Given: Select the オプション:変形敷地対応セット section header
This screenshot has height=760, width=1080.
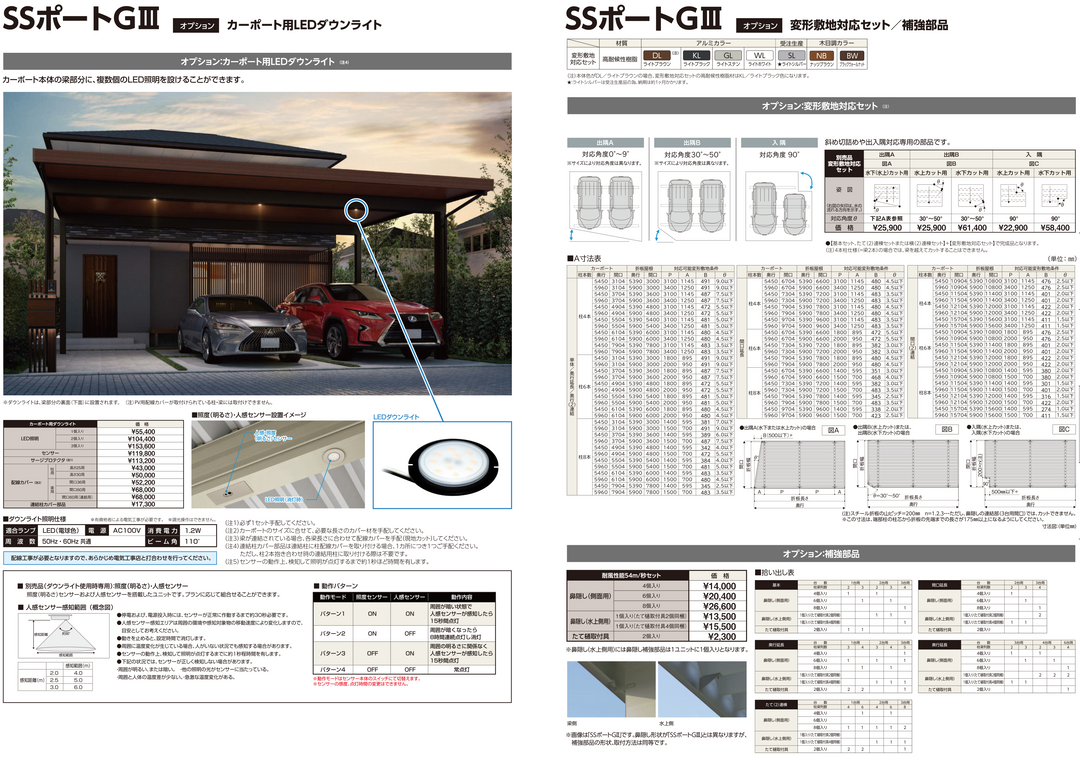Looking at the screenshot, I should point(820,106).
